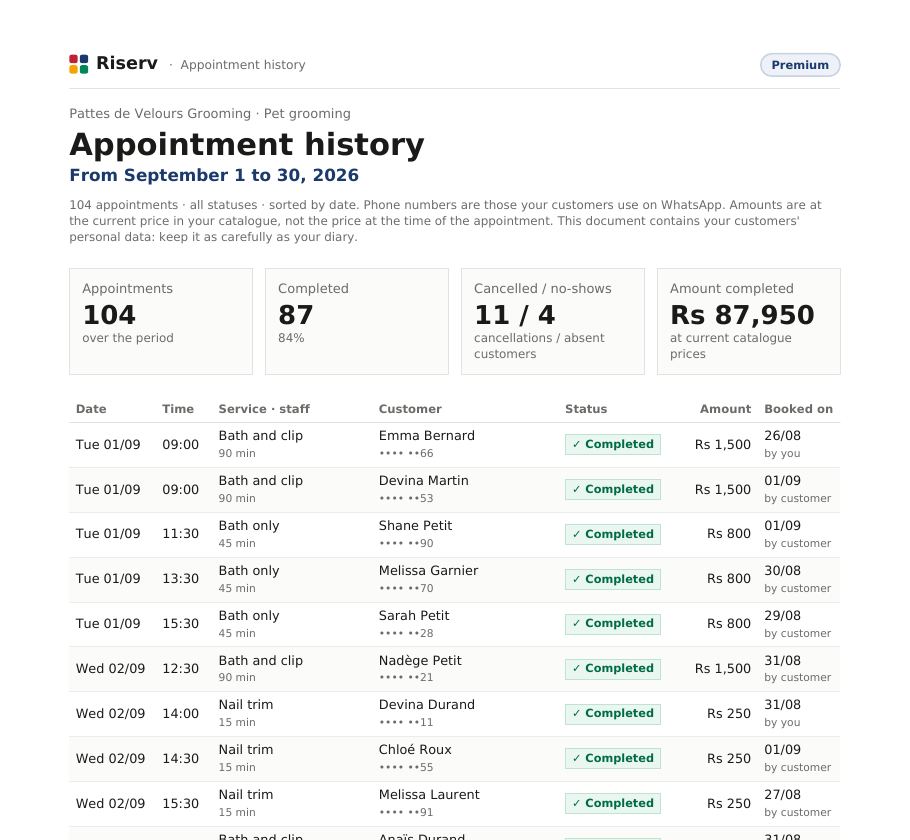
Task: Click the Status column header
Action: (586, 409)
